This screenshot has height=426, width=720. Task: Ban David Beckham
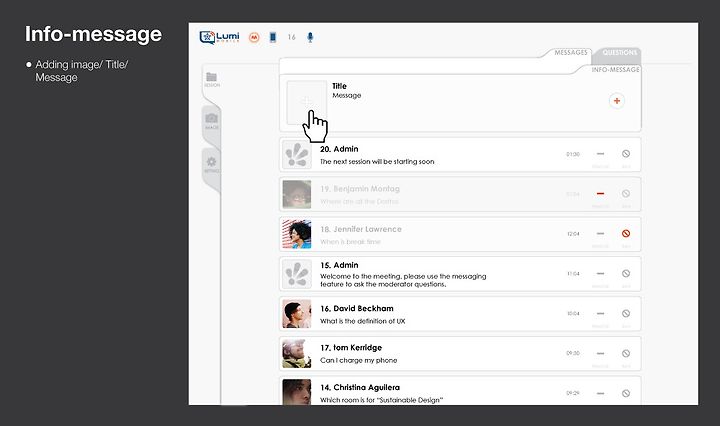pos(626,314)
